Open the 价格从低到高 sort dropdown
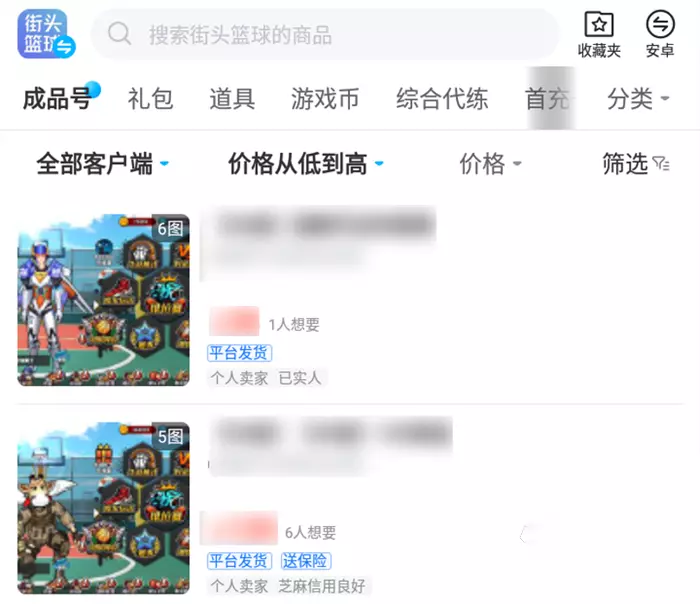The height and width of the screenshot is (604, 700). [x=305, y=164]
